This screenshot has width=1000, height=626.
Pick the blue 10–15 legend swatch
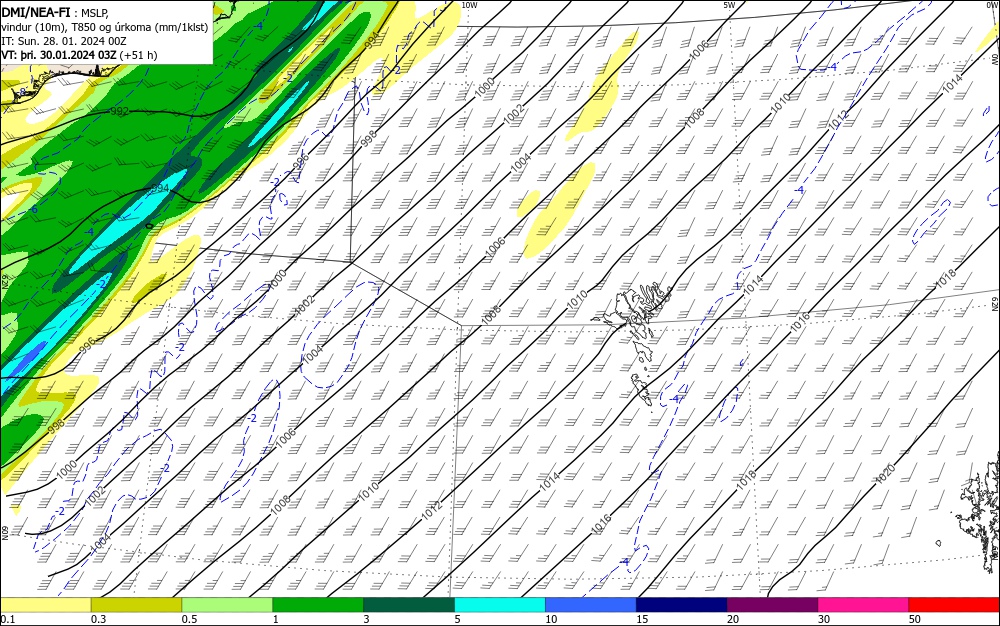(591, 605)
